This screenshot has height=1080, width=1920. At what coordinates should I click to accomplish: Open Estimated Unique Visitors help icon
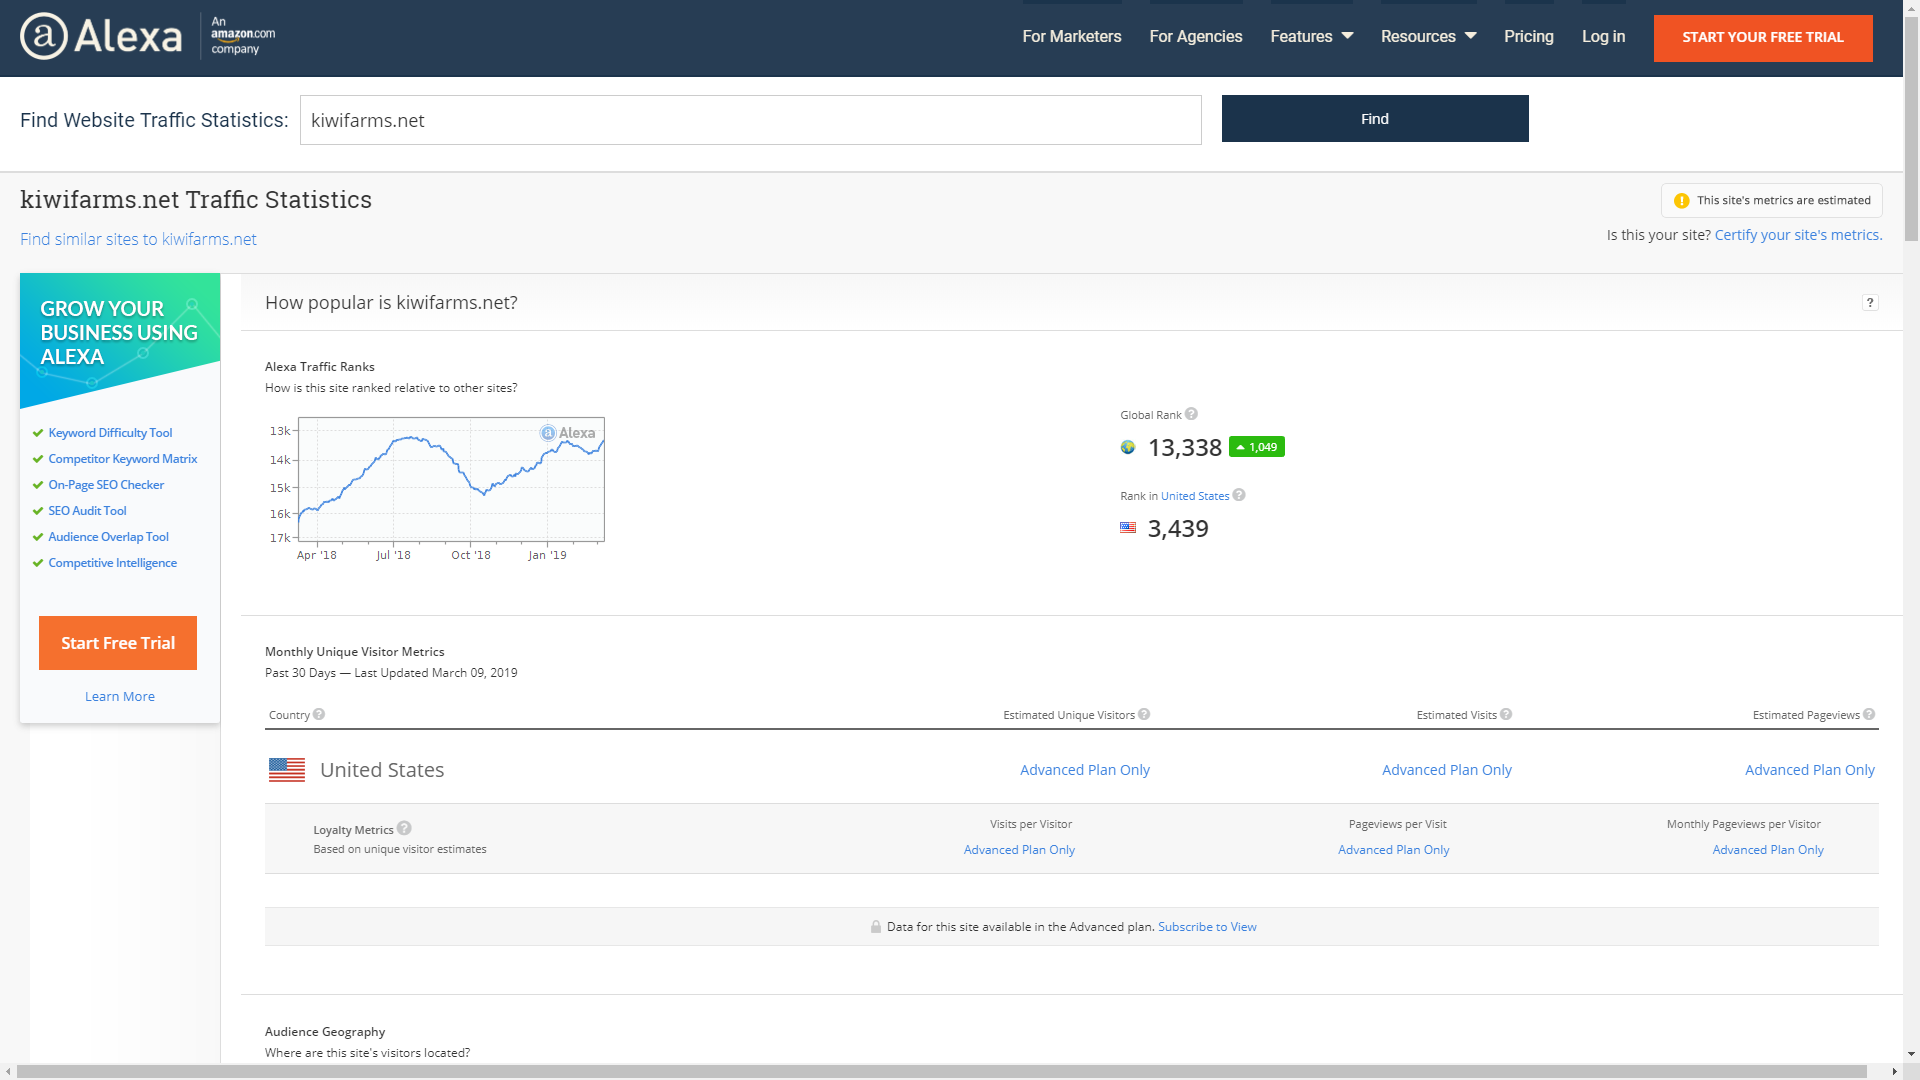point(1144,714)
